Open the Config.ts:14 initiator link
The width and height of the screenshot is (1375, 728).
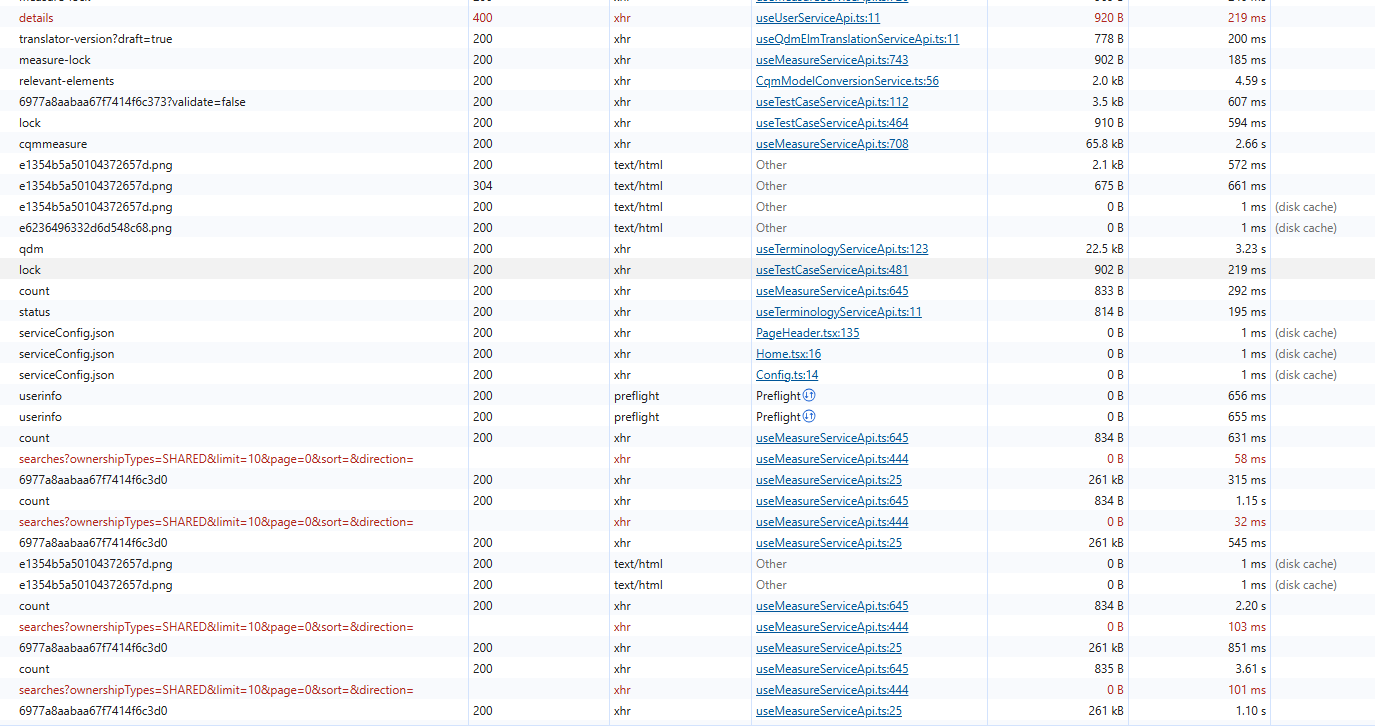(787, 375)
